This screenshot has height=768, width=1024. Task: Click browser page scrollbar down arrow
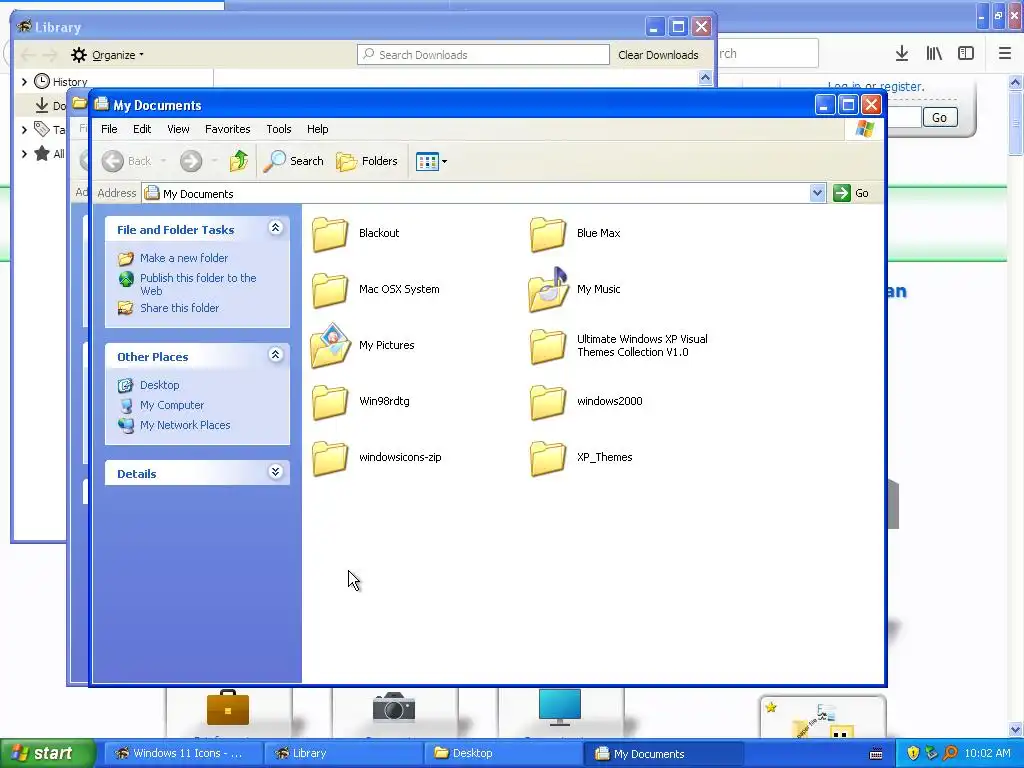pos(1016,730)
